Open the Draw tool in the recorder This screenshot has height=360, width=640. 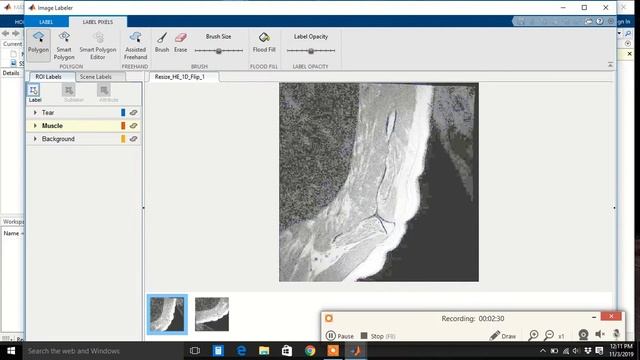point(503,336)
